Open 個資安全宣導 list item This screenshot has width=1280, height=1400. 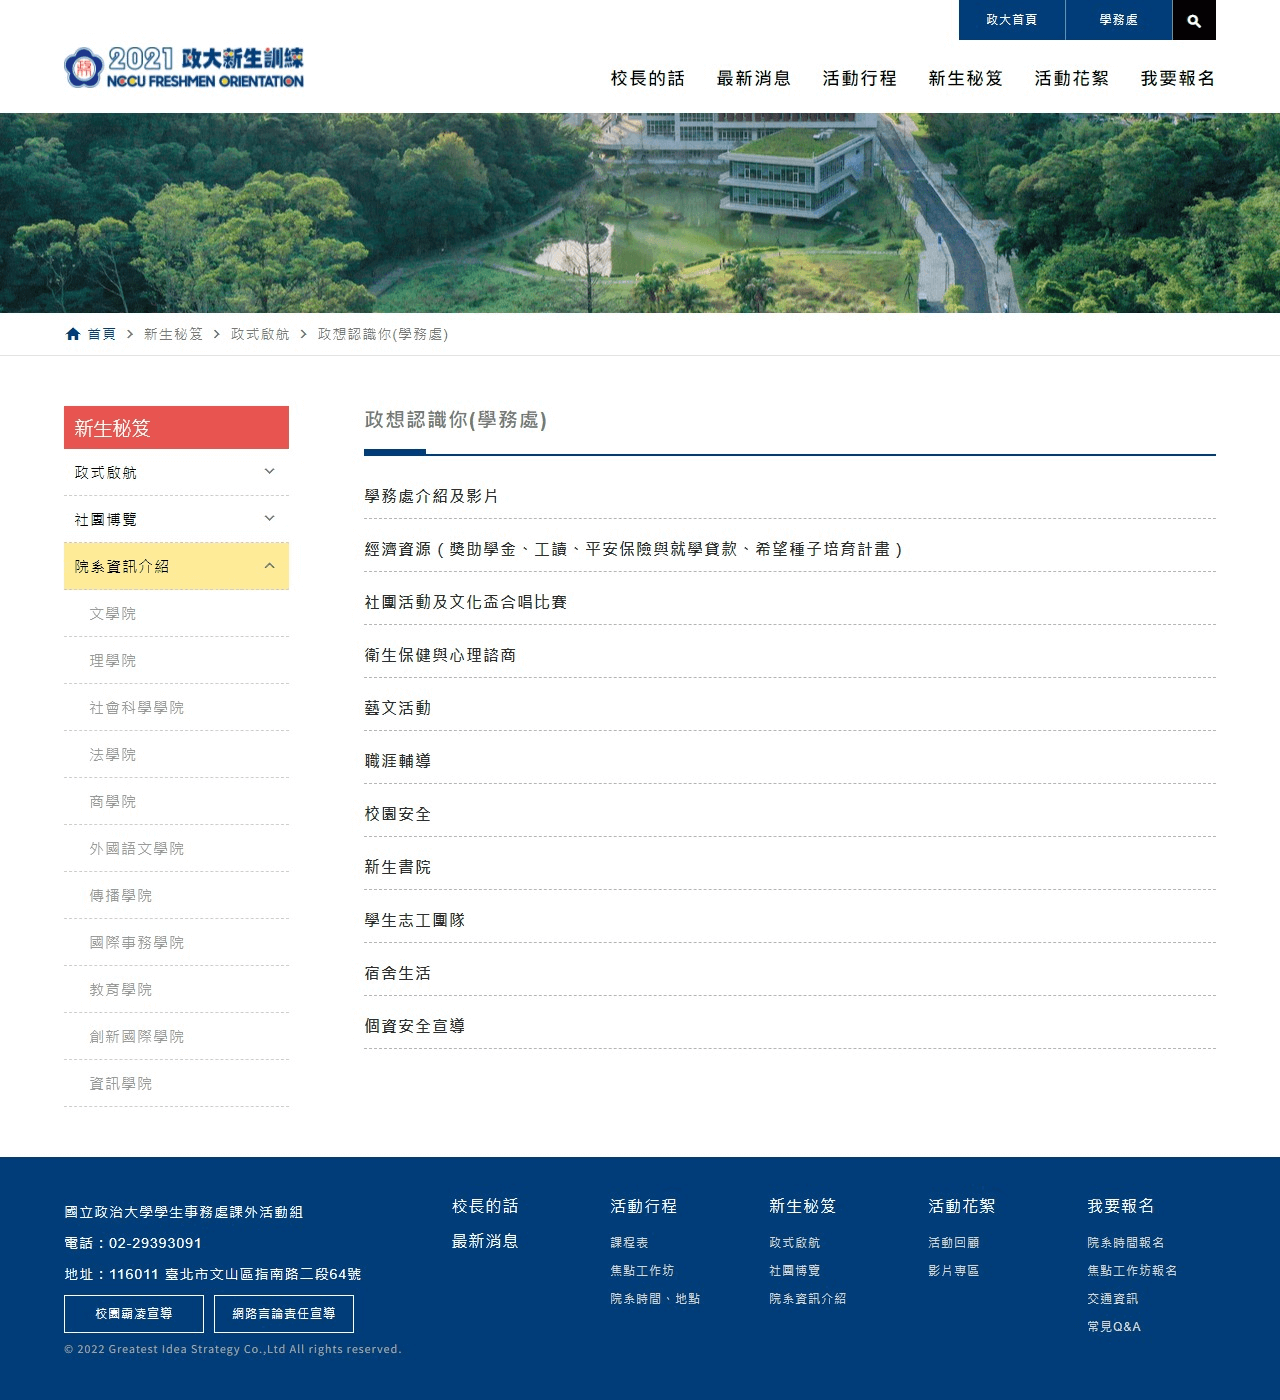[x=790, y=1026]
